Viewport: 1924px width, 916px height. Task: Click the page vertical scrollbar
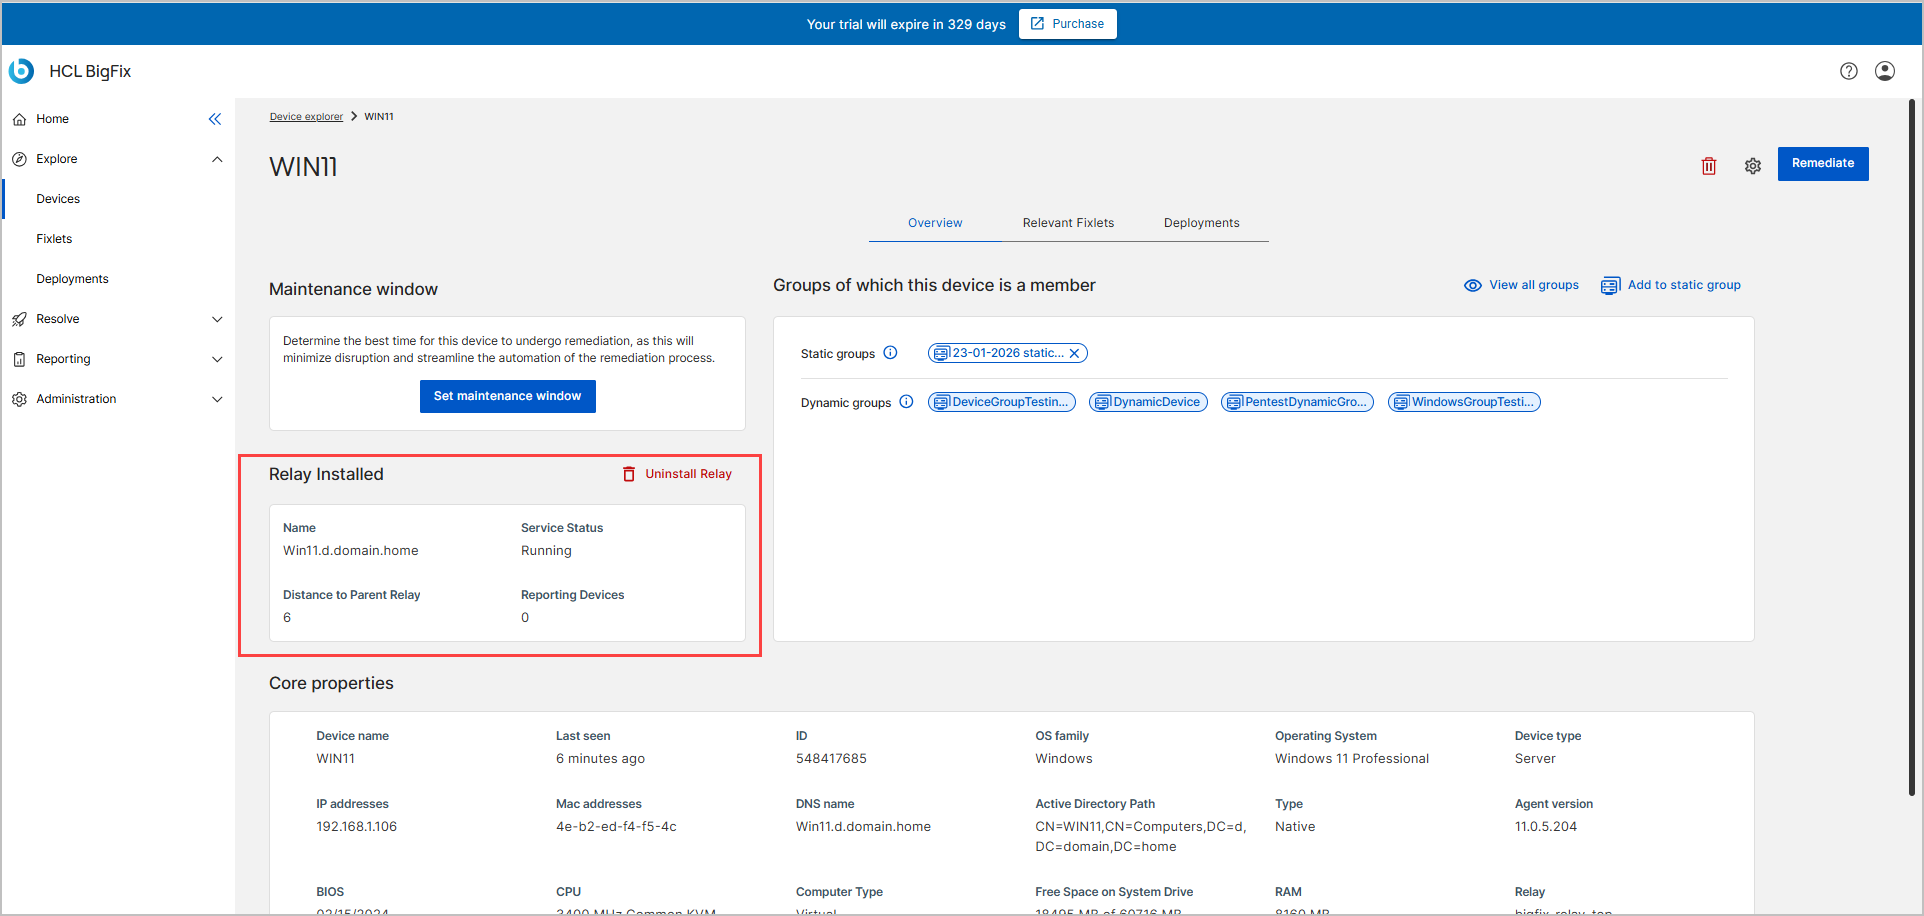pos(1911,450)
